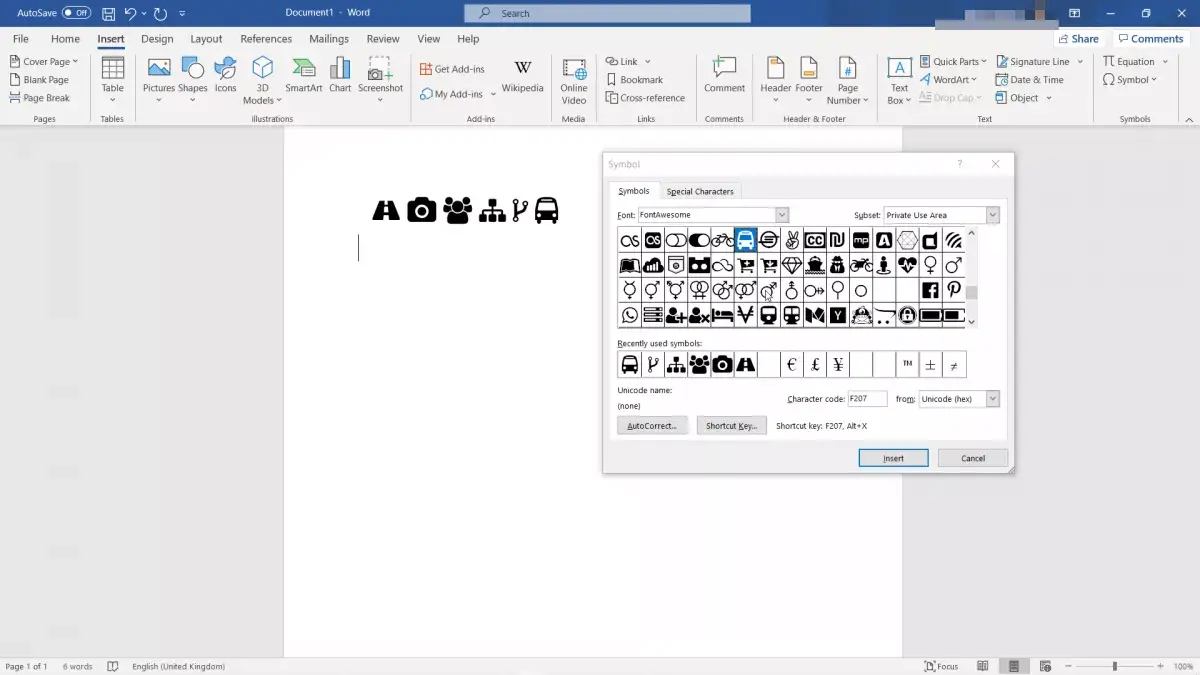The image size is (1200, 675).
Task: Open the Subset dropdown
Action: [x=993, y=215]
